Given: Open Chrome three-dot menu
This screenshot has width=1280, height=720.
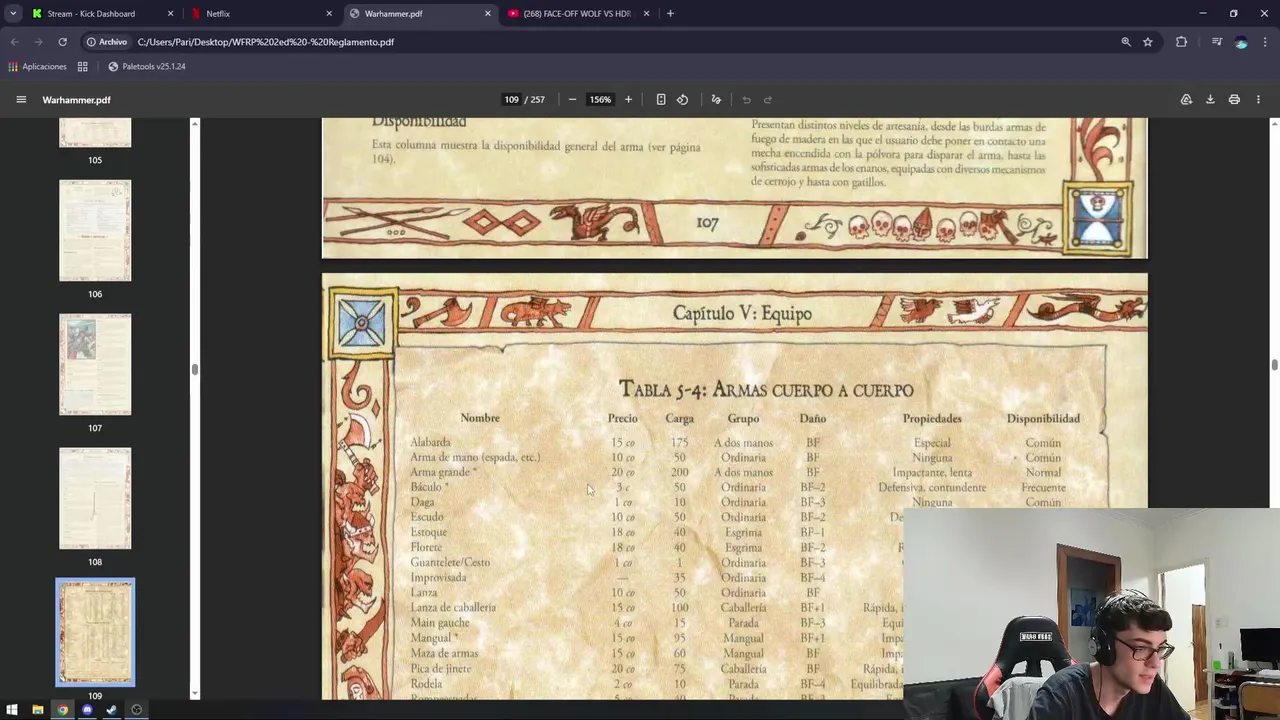Looking at the screenshot, I should [x=1266, y=42].
